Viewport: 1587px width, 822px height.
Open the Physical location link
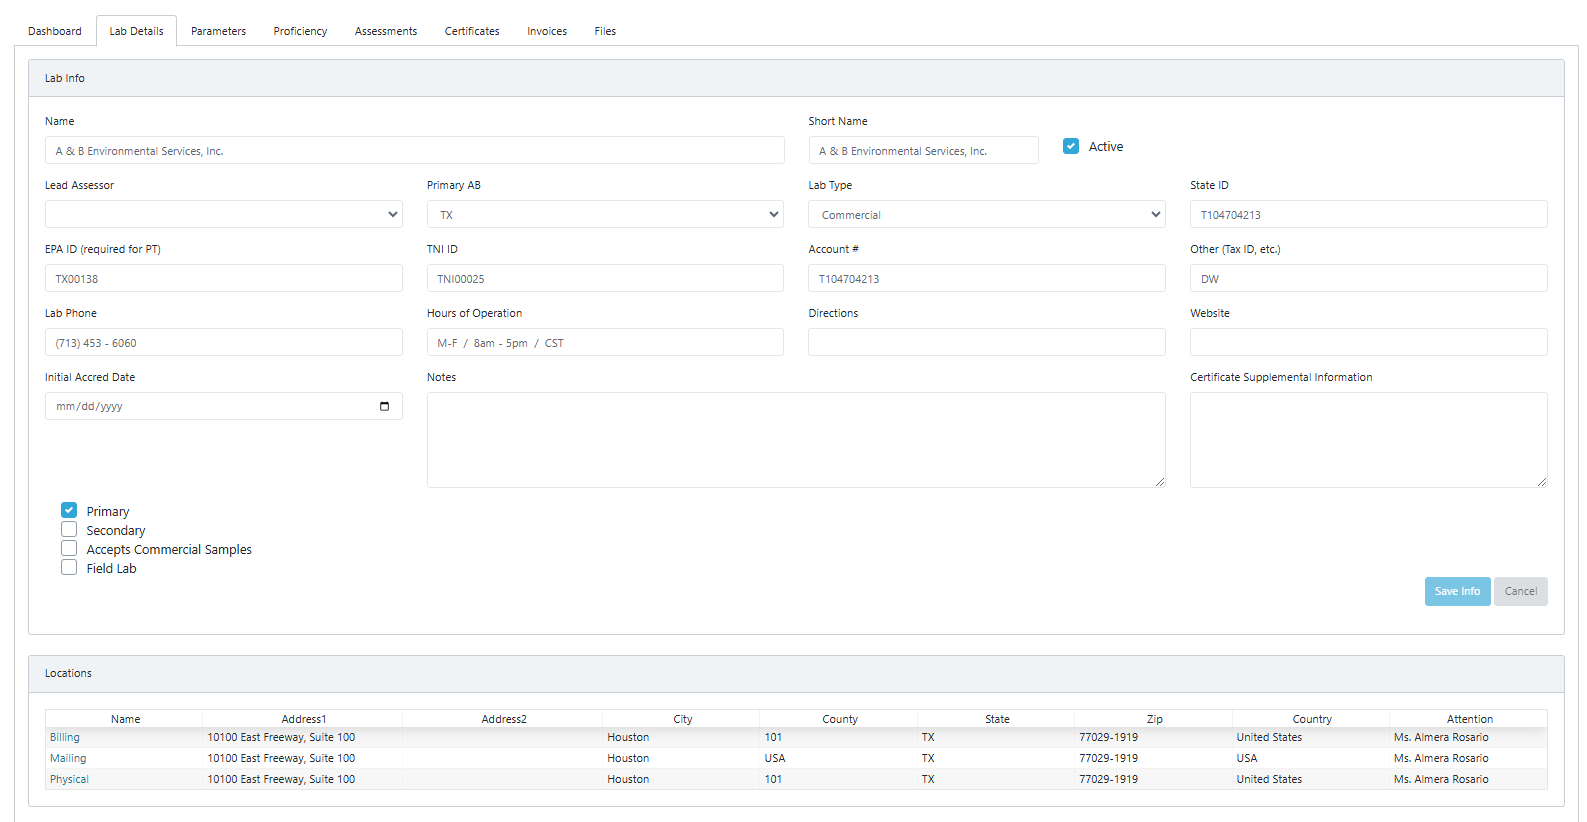pyautogui.click(x=69, y=779)
